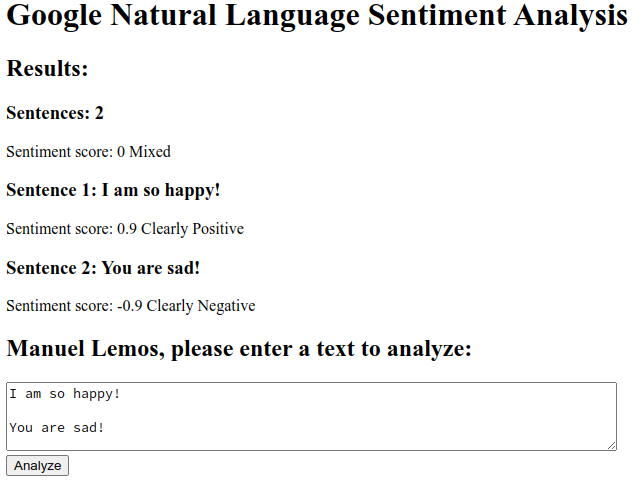Click "I am so happy!" in Sentence 1 heading
640x480 pixels.
click(161, 190)
